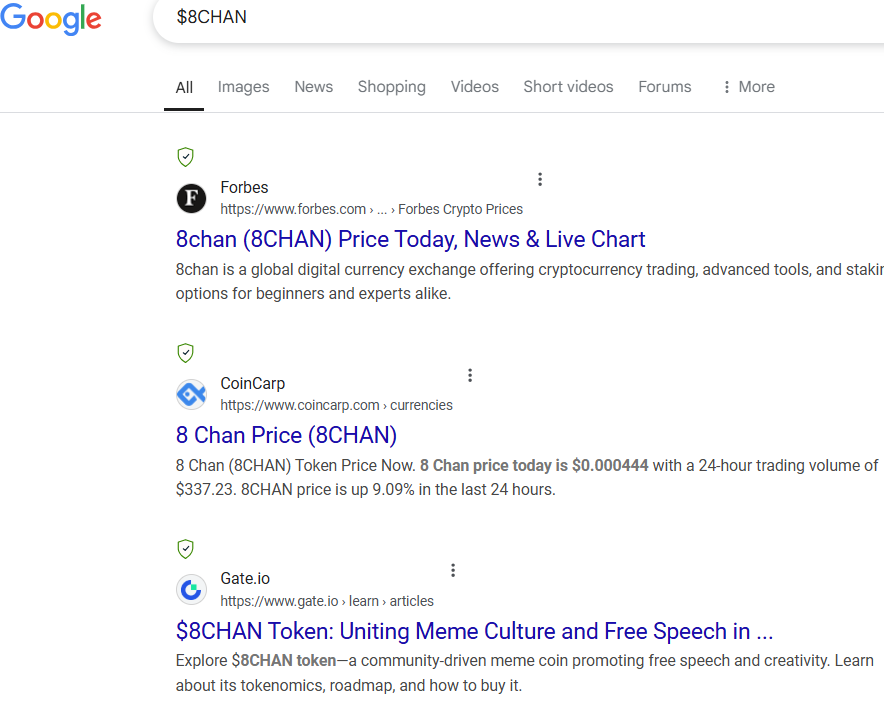This screenshot has width=884, height=708.
Task: Go to the Shopping tab
Action: 392,87
